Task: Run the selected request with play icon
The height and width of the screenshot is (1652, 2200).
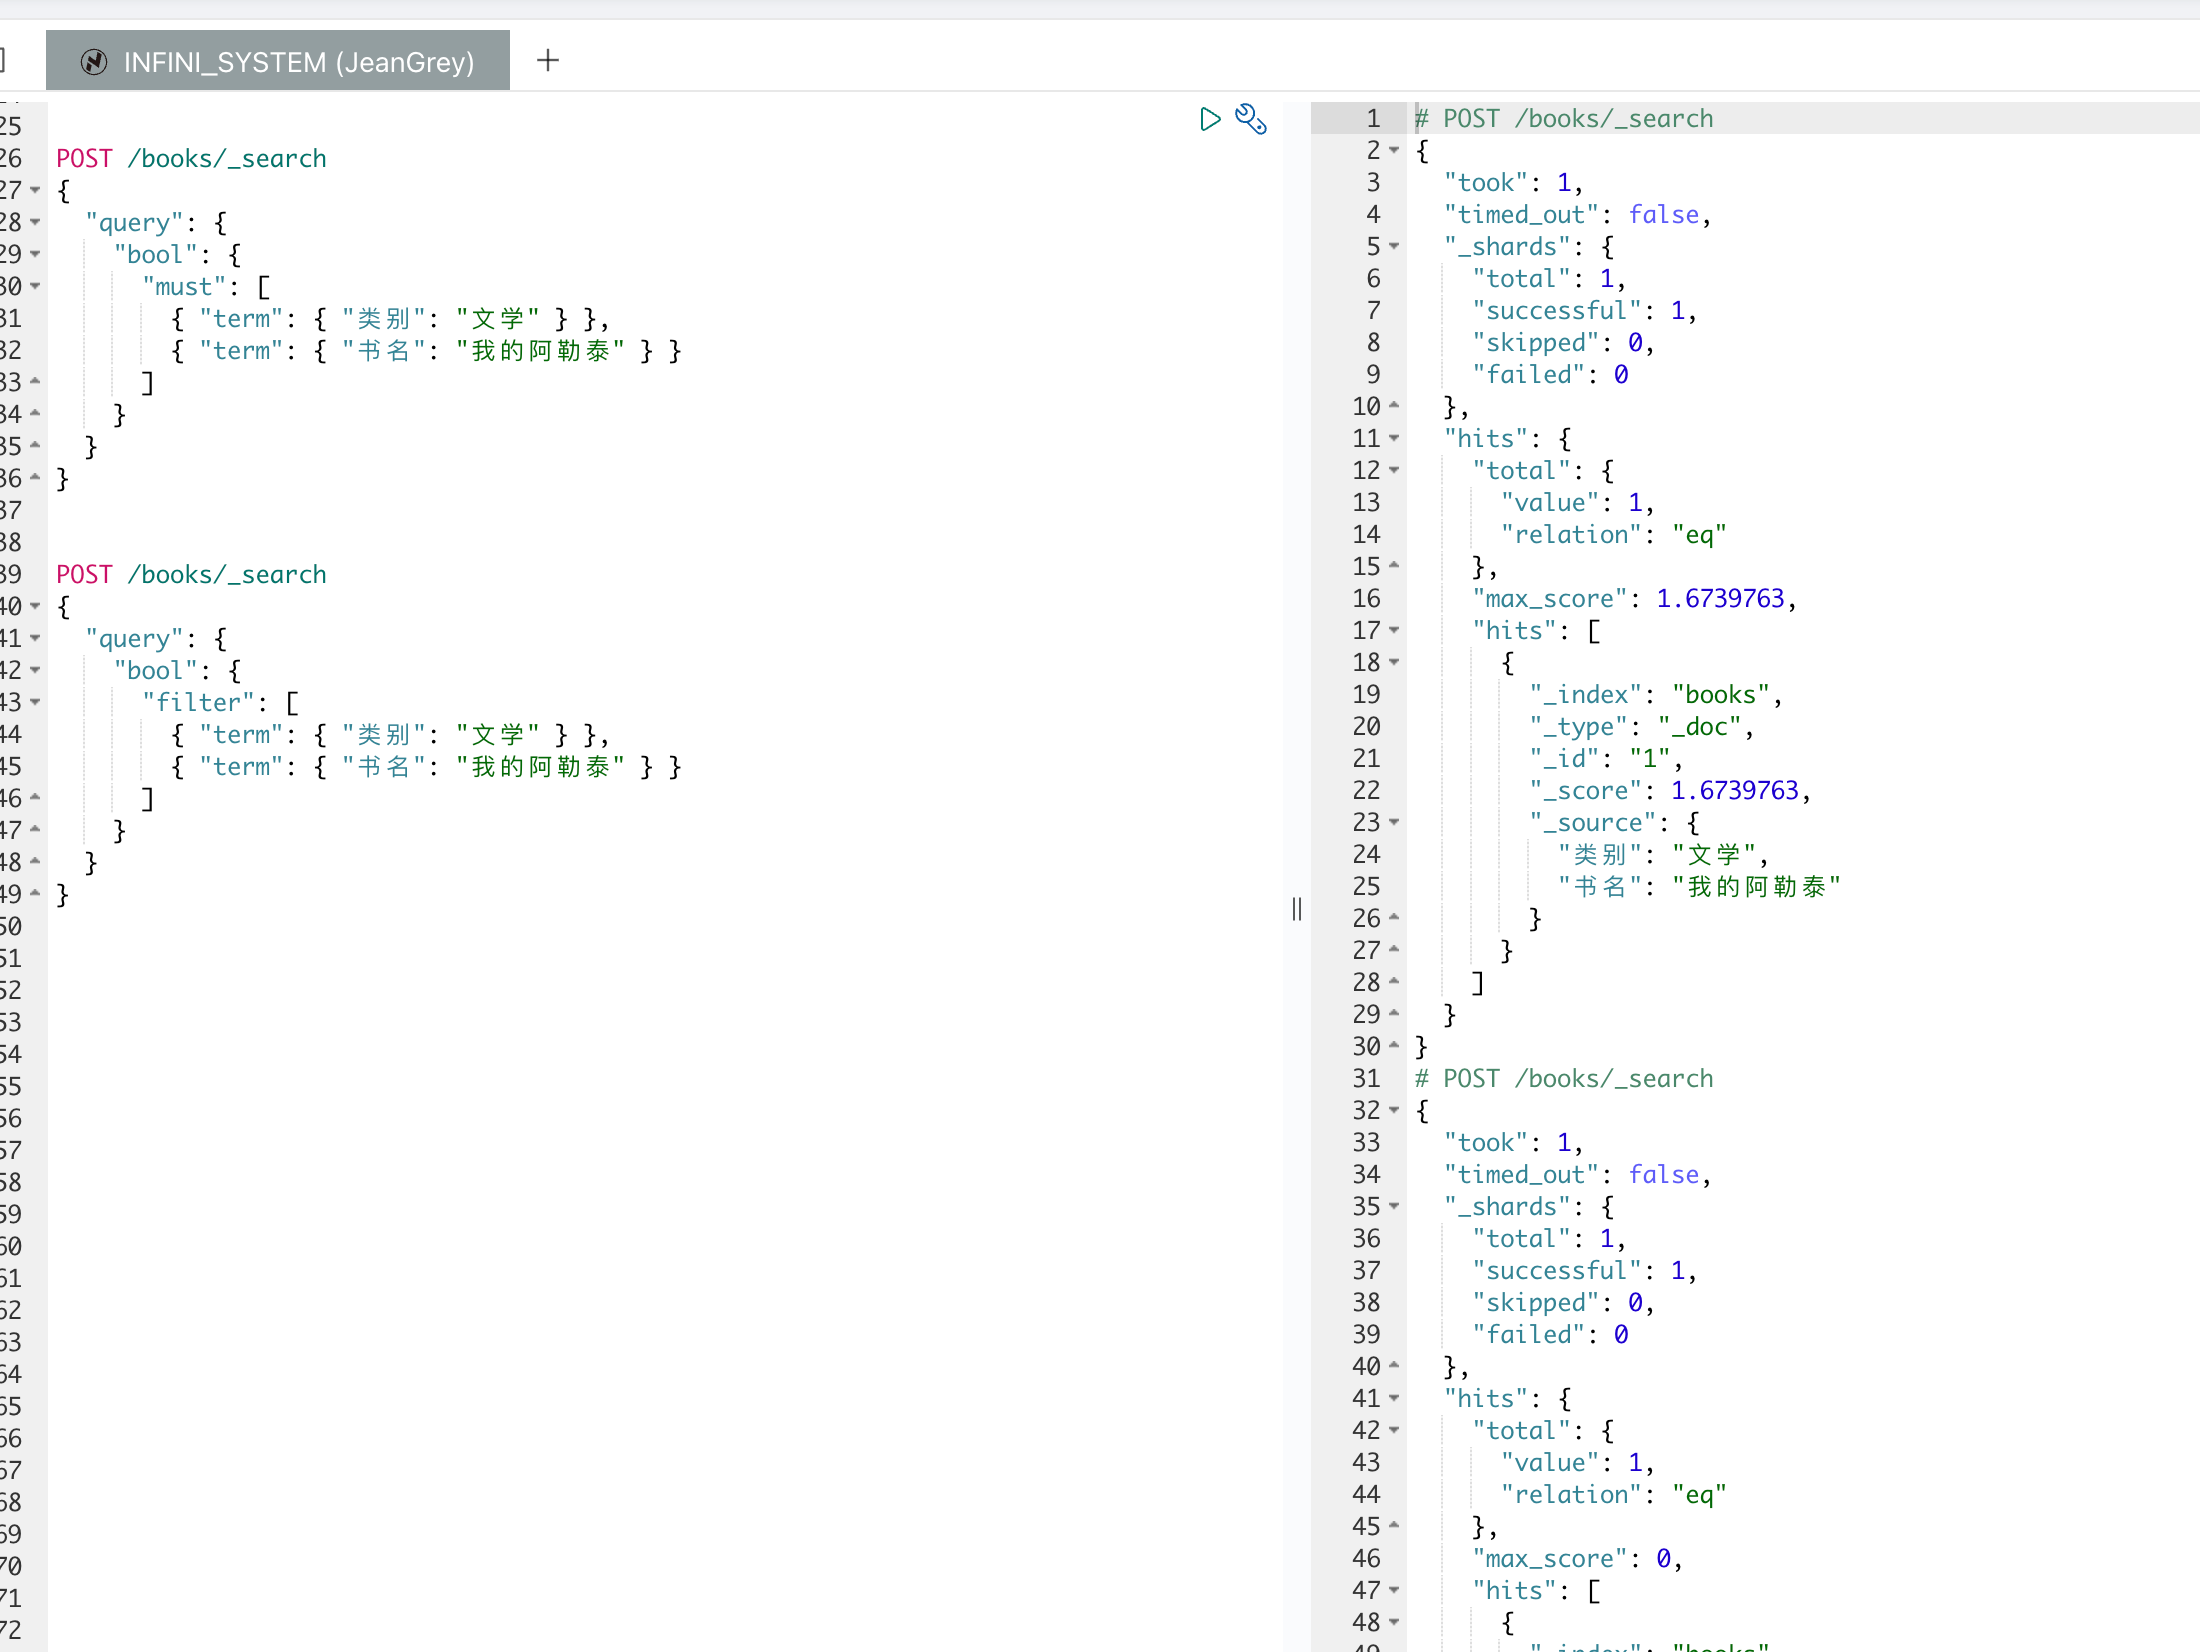Action: [x=1209, y=120]
